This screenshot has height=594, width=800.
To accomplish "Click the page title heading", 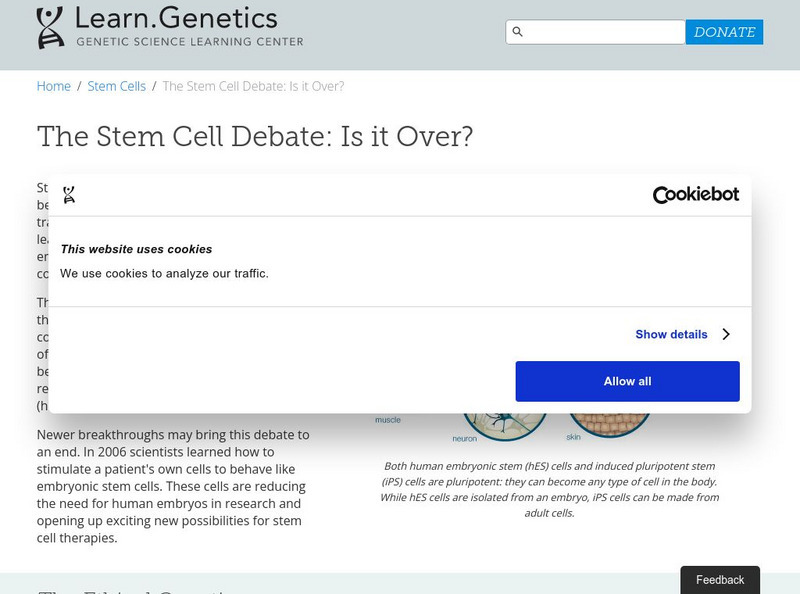I will (x=255, y=136).
